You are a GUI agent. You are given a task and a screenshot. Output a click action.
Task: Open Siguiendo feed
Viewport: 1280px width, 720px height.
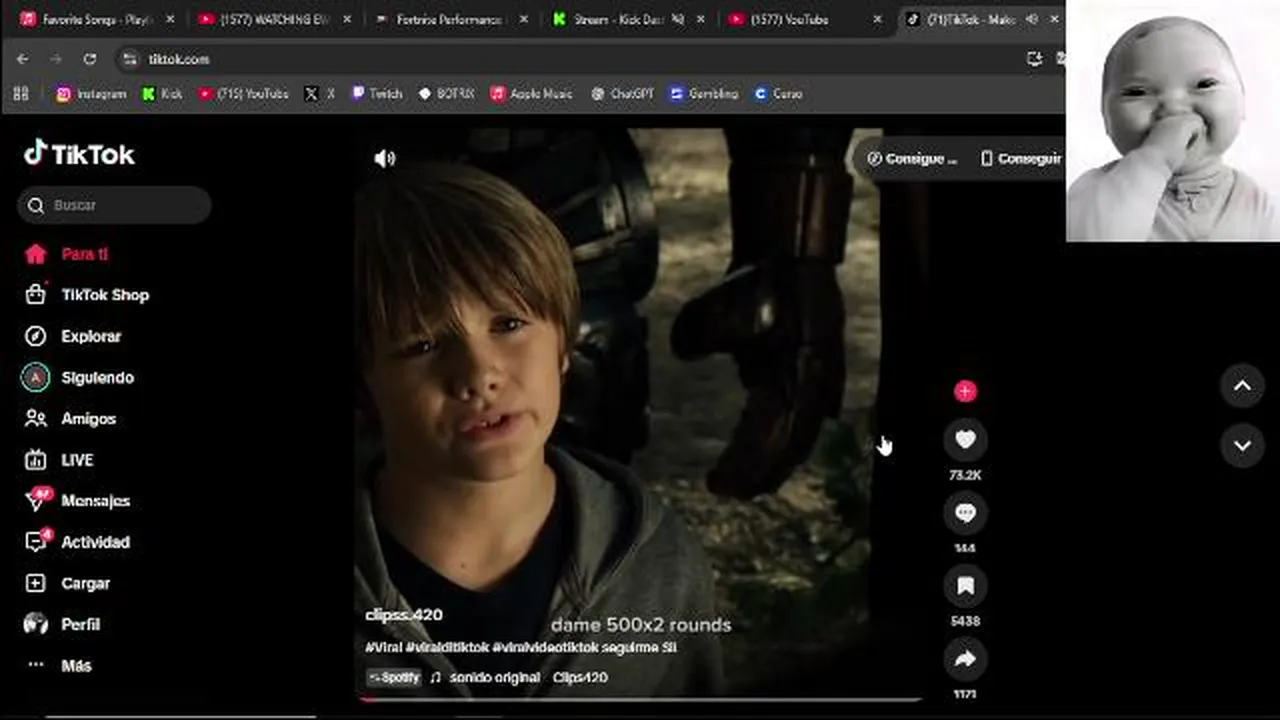78,377
